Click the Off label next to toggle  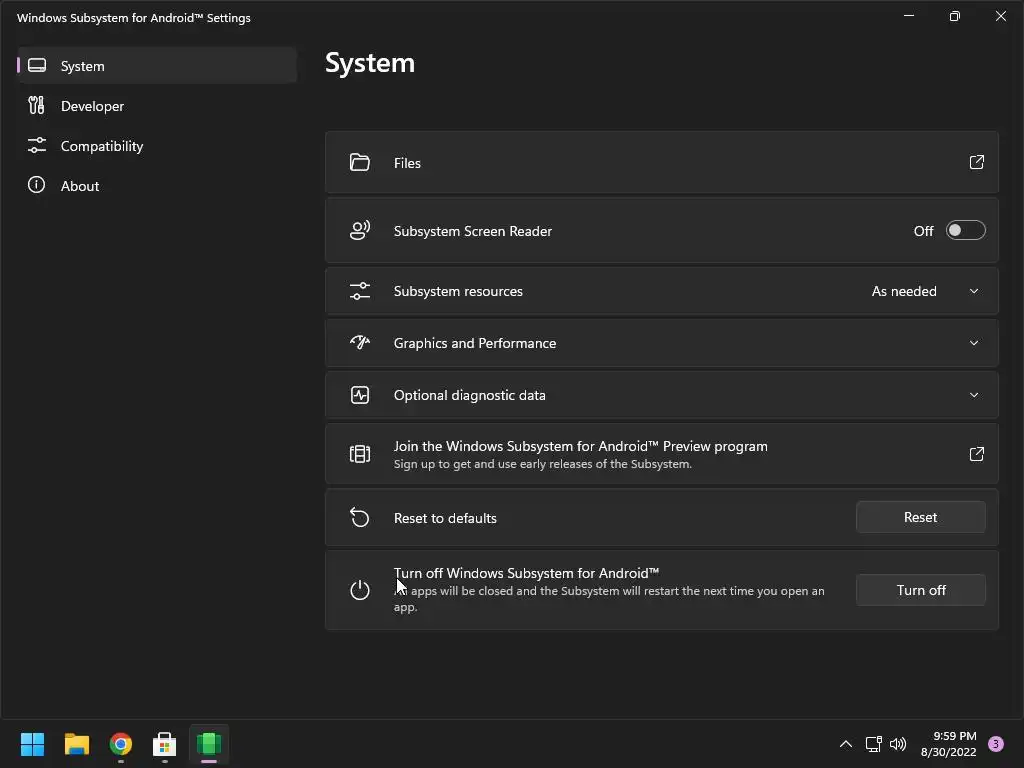tap(923, 231)
